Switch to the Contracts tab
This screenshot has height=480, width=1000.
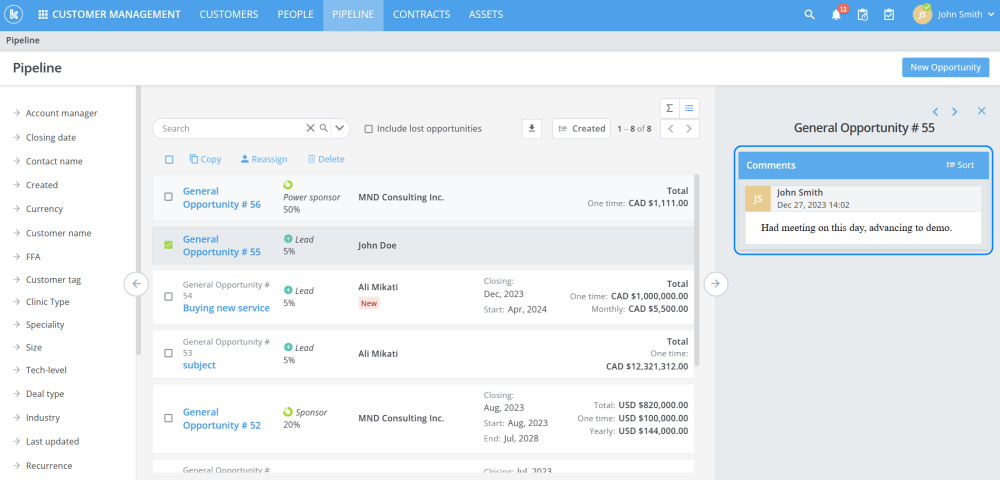point(422,15)
